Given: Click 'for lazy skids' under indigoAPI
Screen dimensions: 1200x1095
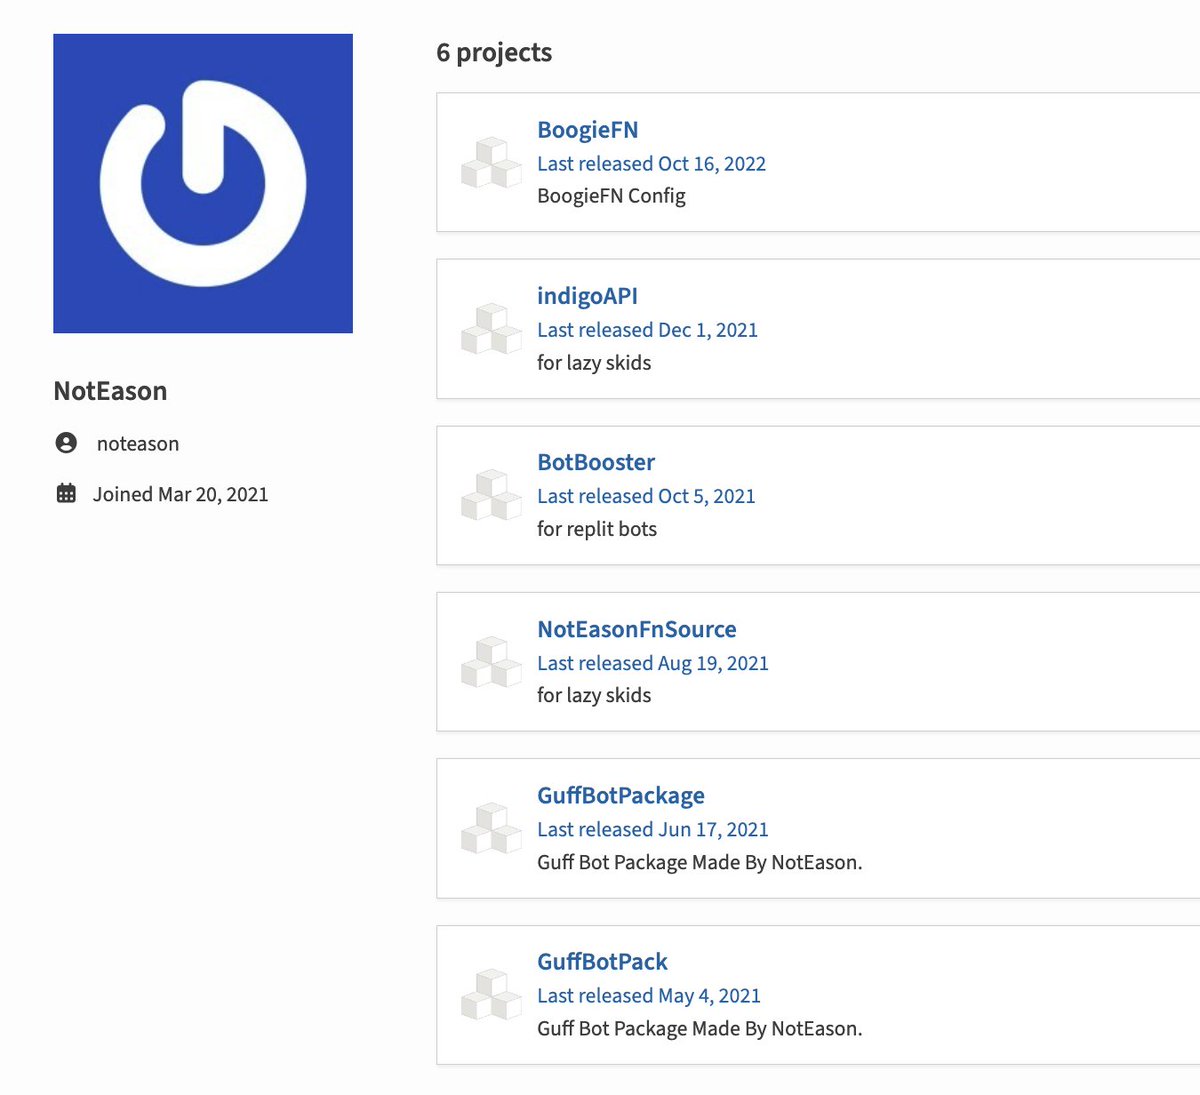Looking at the screenshot, I should pos(594,363).
